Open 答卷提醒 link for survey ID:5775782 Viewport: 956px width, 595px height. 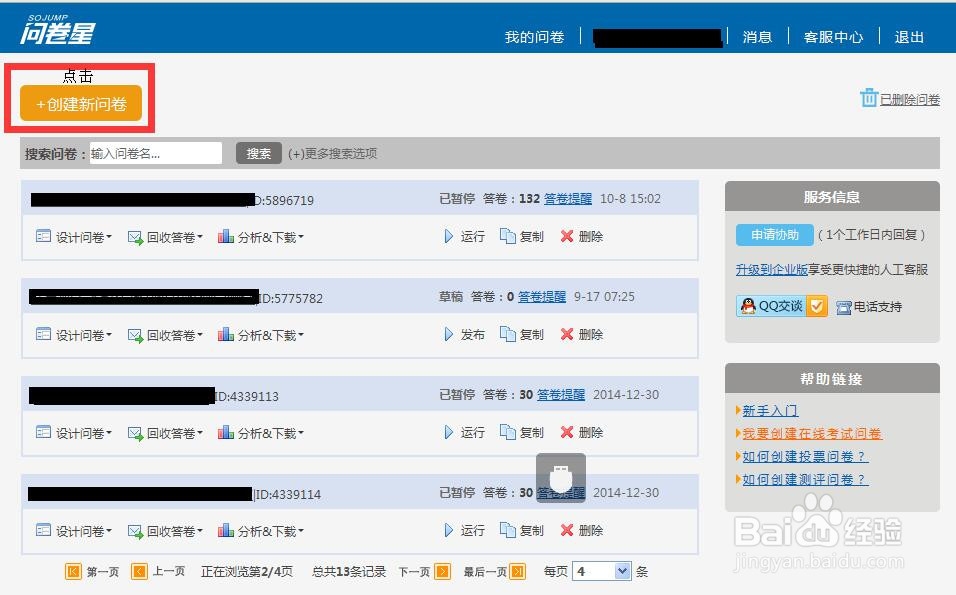coord(542,297)
